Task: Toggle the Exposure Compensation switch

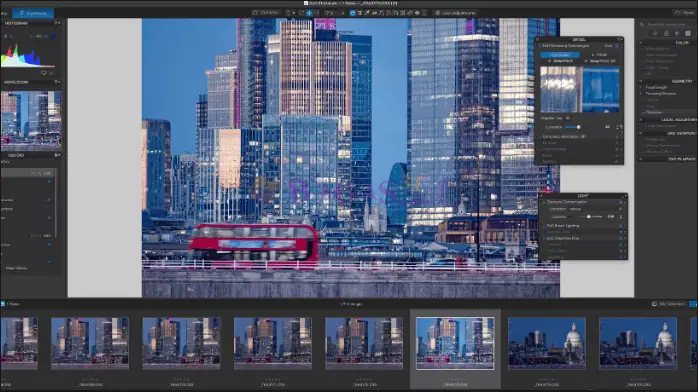Action: 621,202
